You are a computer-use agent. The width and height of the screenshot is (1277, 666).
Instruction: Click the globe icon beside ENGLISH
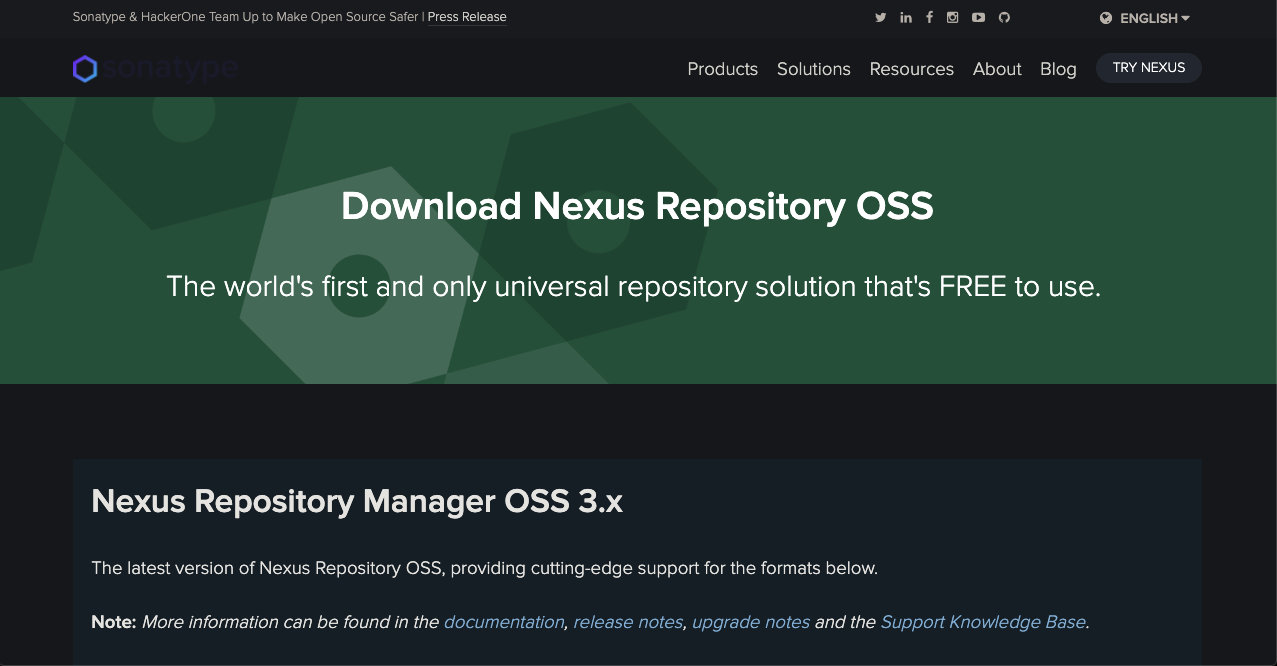[x=1106, y=18]
